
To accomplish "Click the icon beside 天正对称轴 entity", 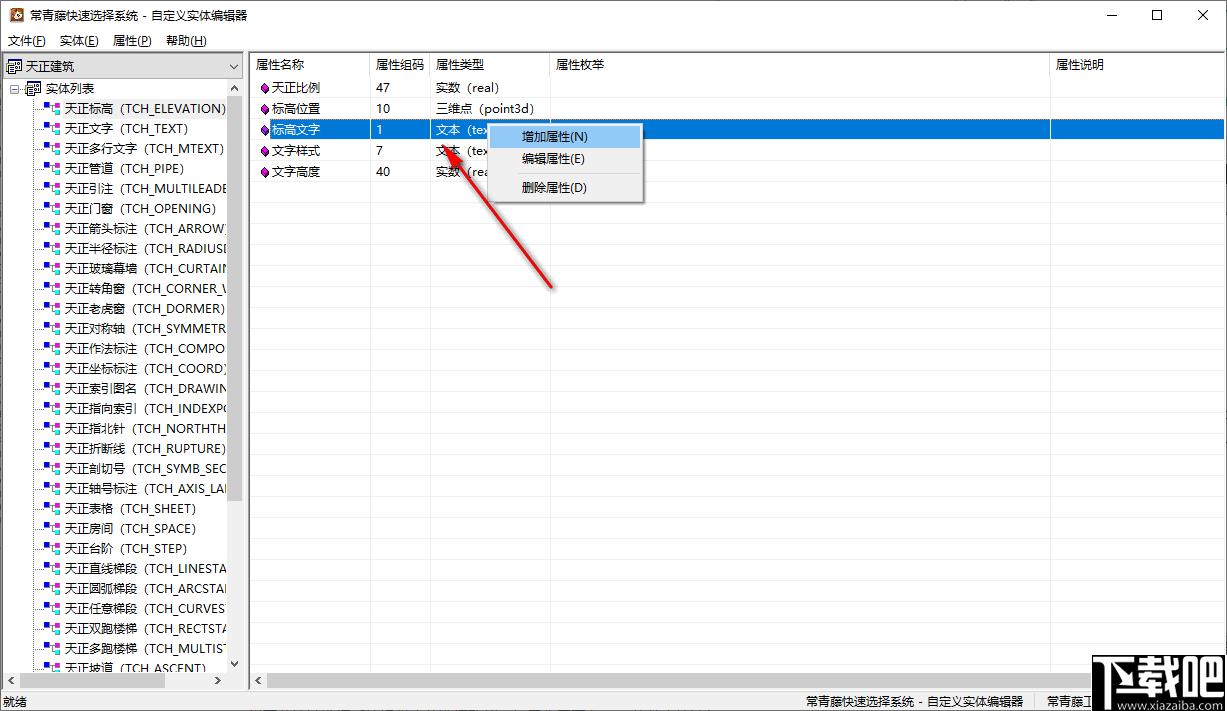I will click(x=52, y=328).
